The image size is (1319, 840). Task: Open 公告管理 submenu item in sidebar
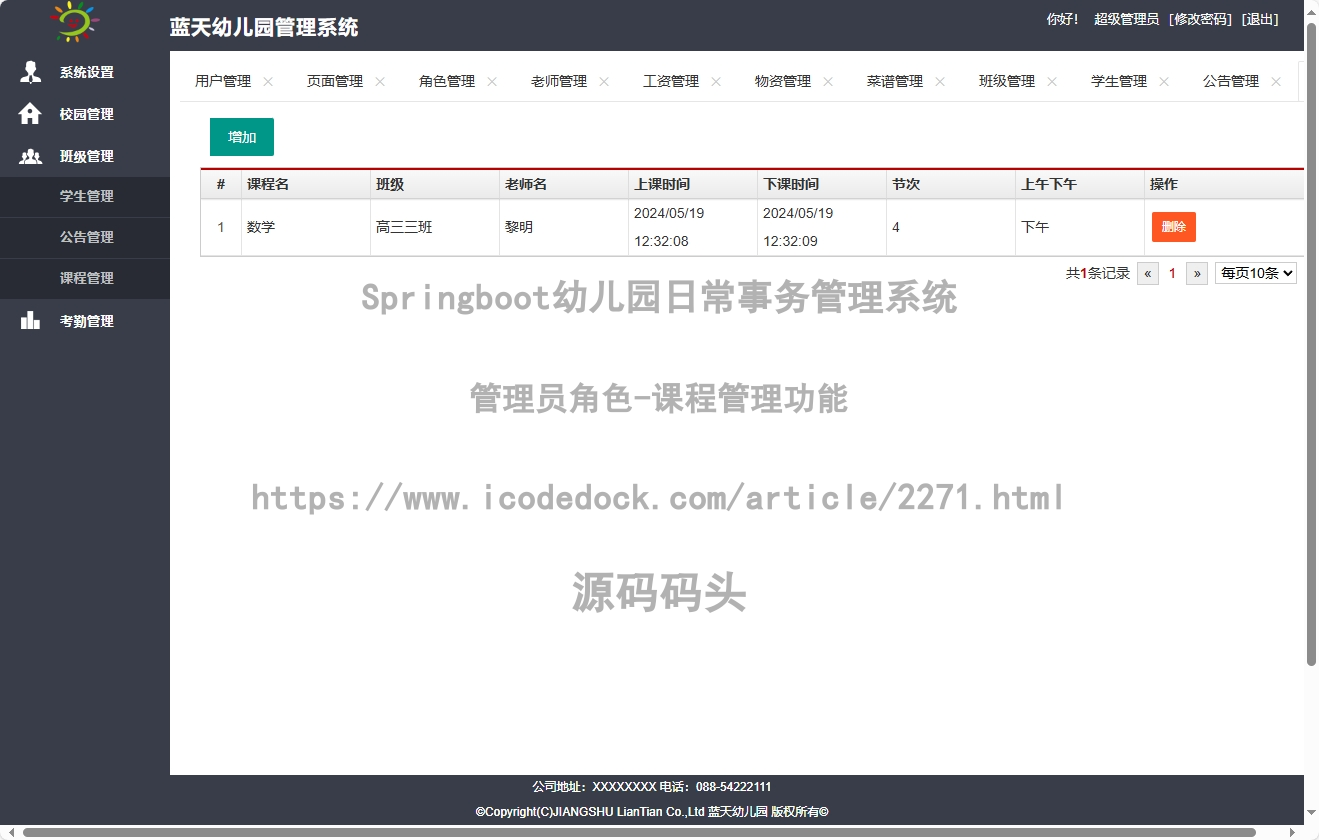[85, 237]
